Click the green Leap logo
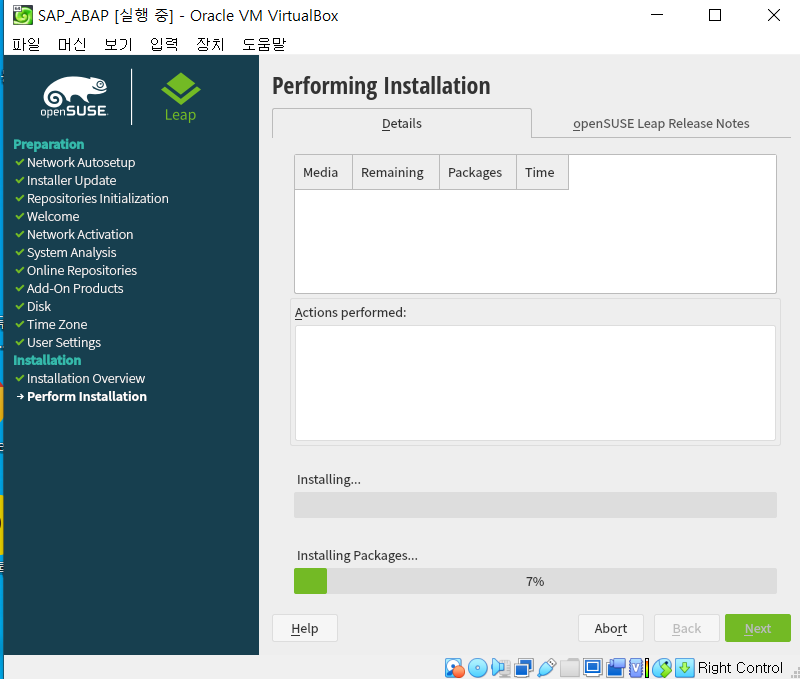 (x=181, y=97)
